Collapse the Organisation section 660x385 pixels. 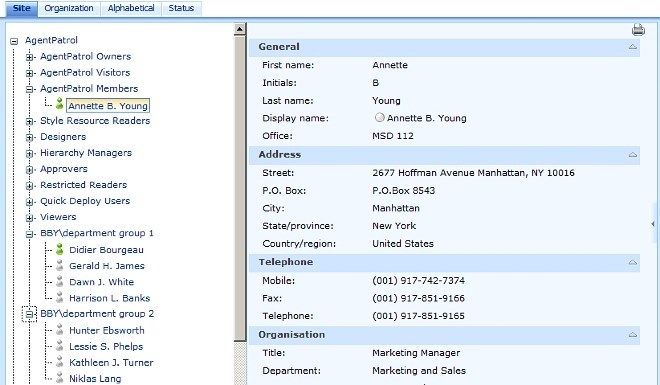pyautogui.click(x=633, y=335)
